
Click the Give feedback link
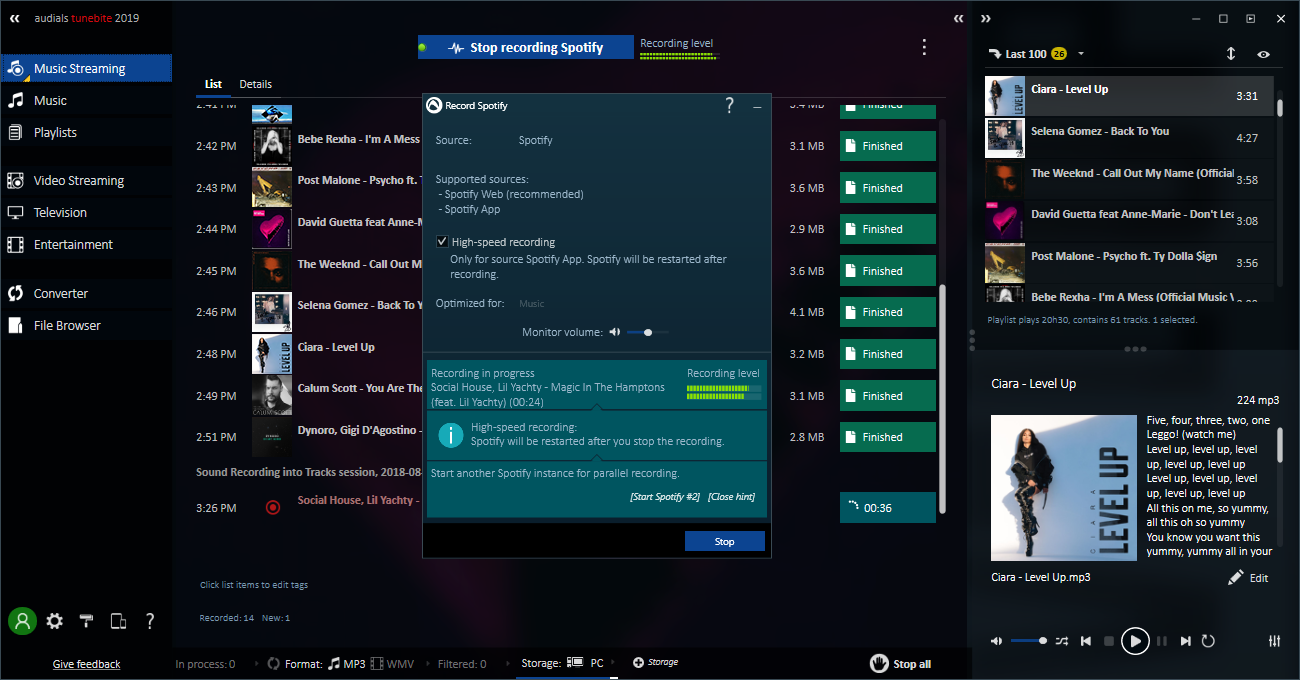[86, 664]
